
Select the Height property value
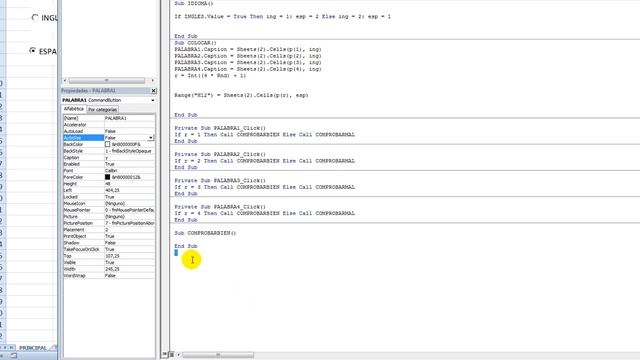pos(130,184)
